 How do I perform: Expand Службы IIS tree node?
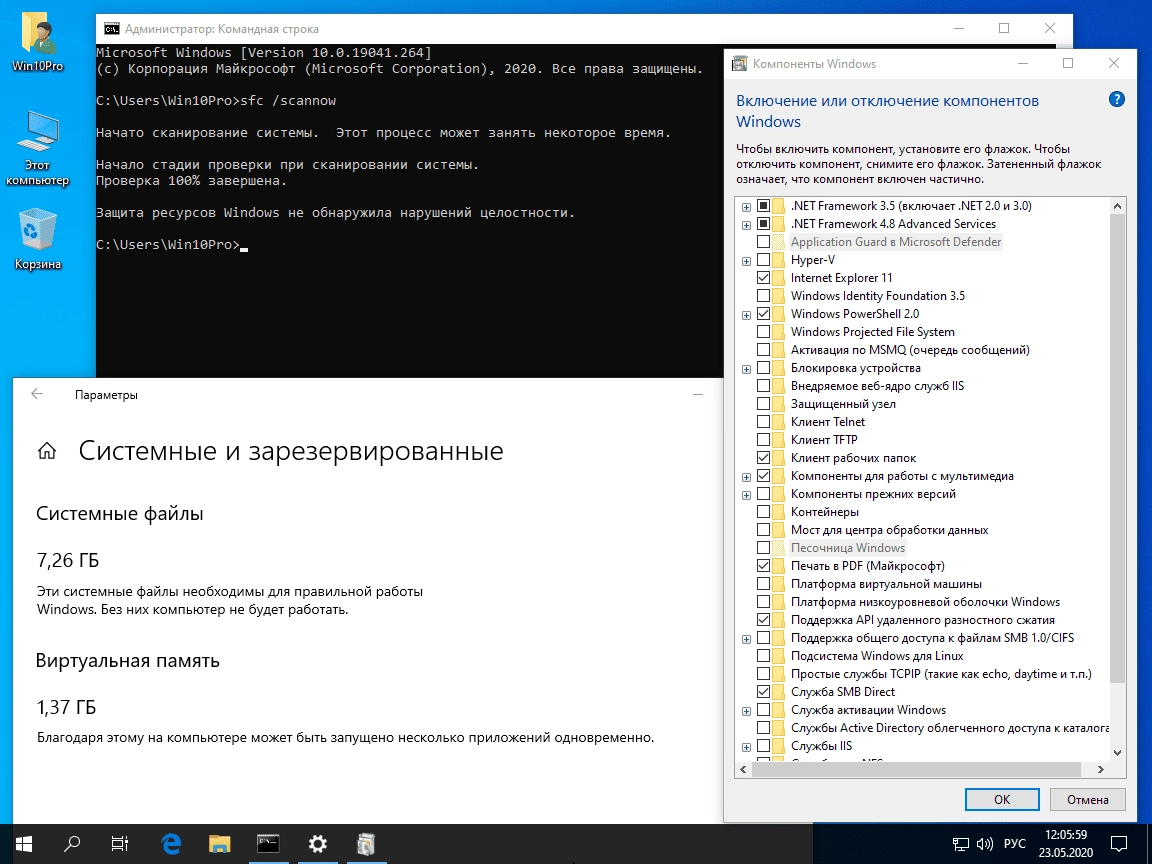click(x=746, y=747)
